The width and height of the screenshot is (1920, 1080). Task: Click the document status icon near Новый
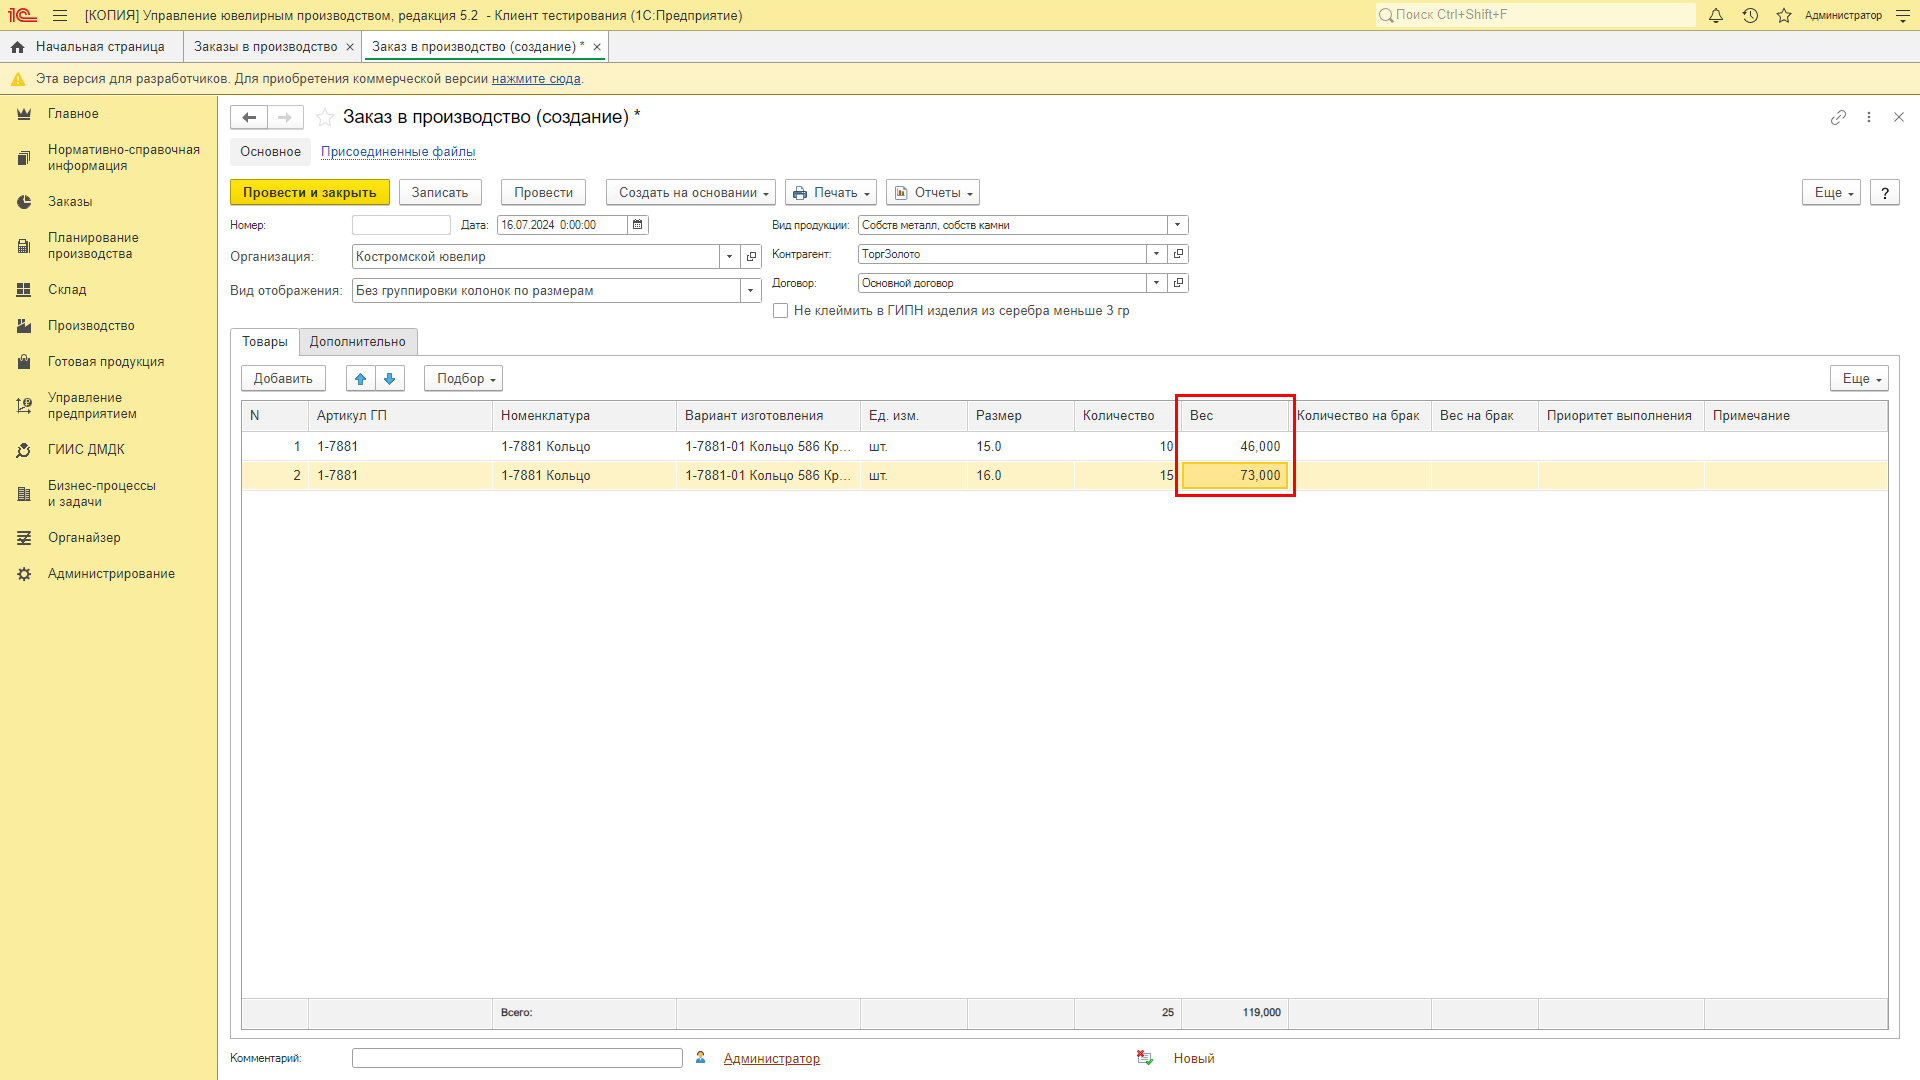pyautogui.click(x=1145, y=1058)
